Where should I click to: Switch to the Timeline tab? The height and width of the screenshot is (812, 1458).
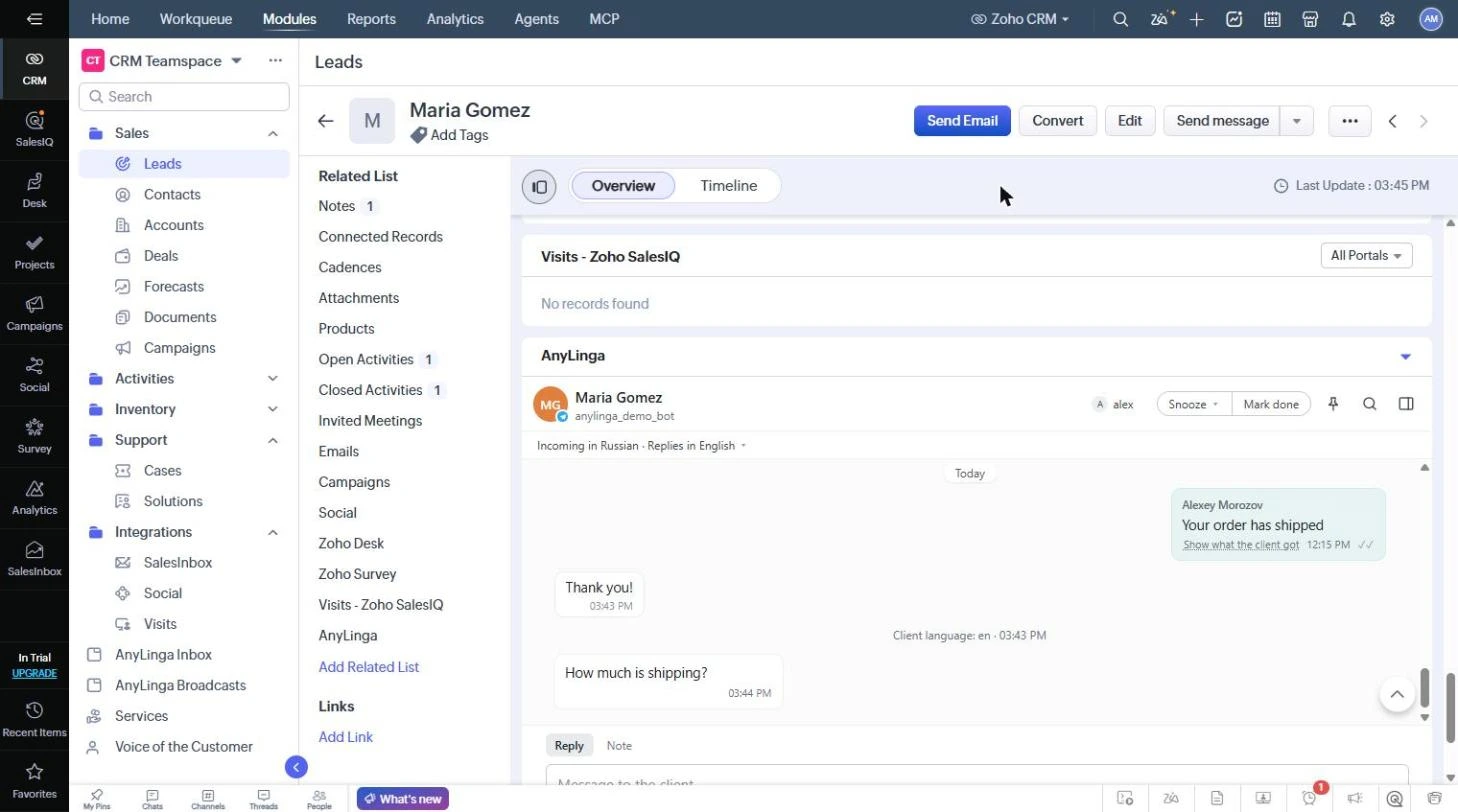coord(728,186)
